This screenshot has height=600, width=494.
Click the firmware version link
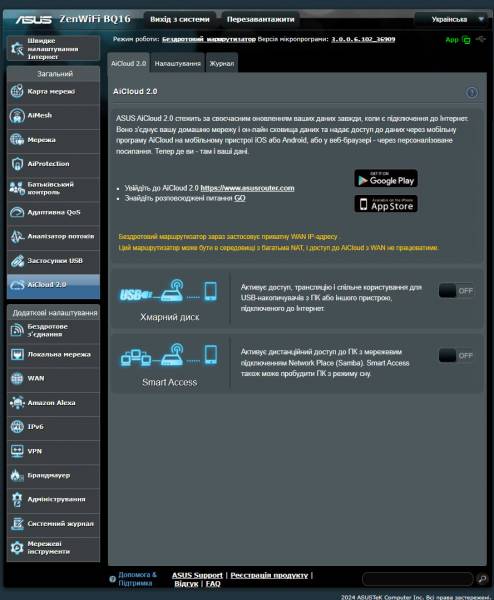tap(363, 39)
